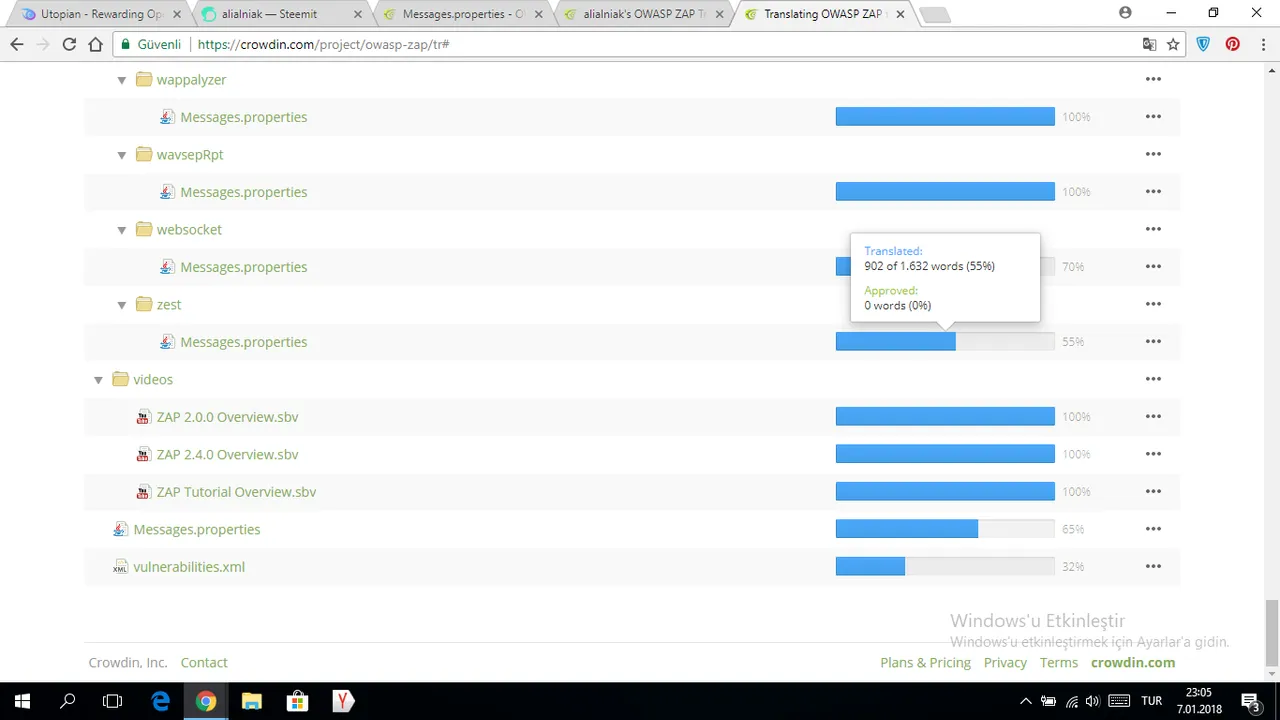Open a new browser tab
The image size is (1280, 720).
934,15
